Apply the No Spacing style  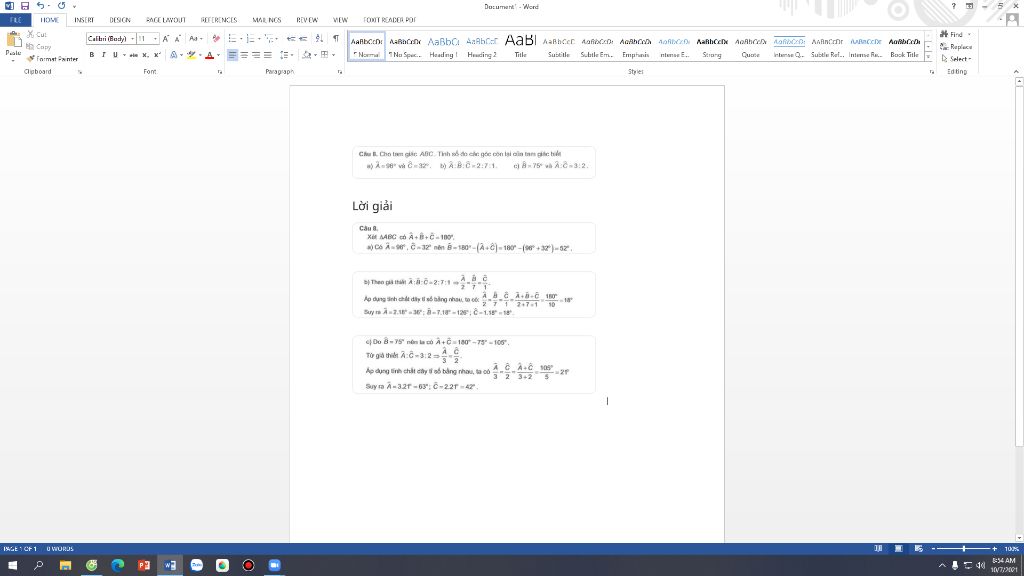(405, 46)
